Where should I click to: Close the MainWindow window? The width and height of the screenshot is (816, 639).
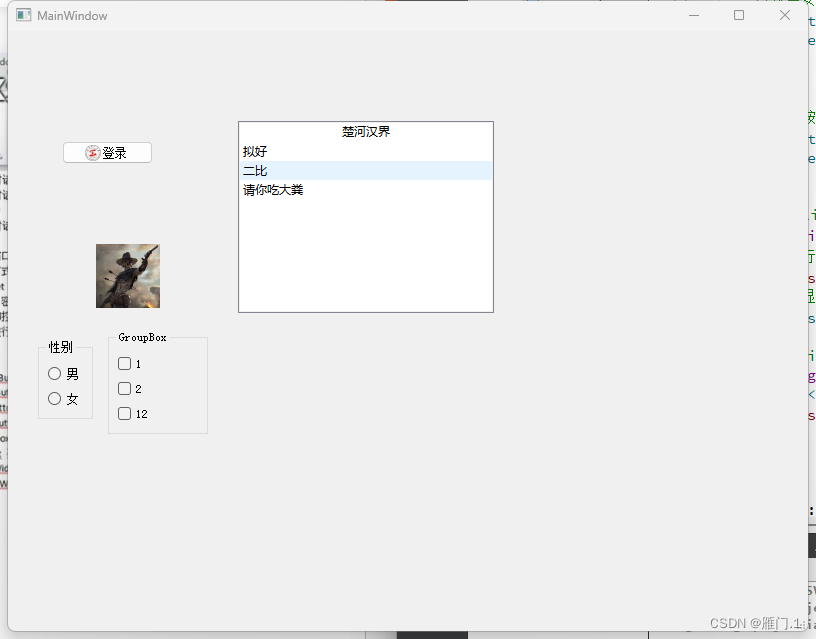coord(785,16)
